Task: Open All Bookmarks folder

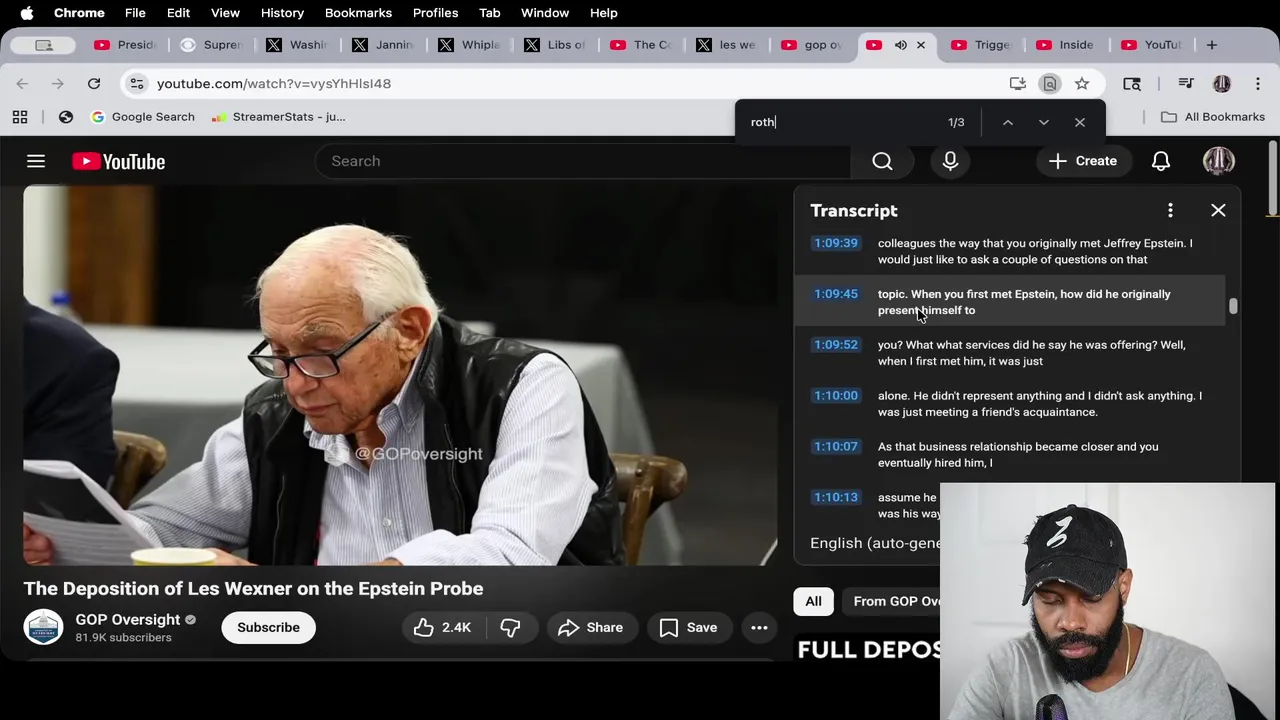Action: (1212, 117)
